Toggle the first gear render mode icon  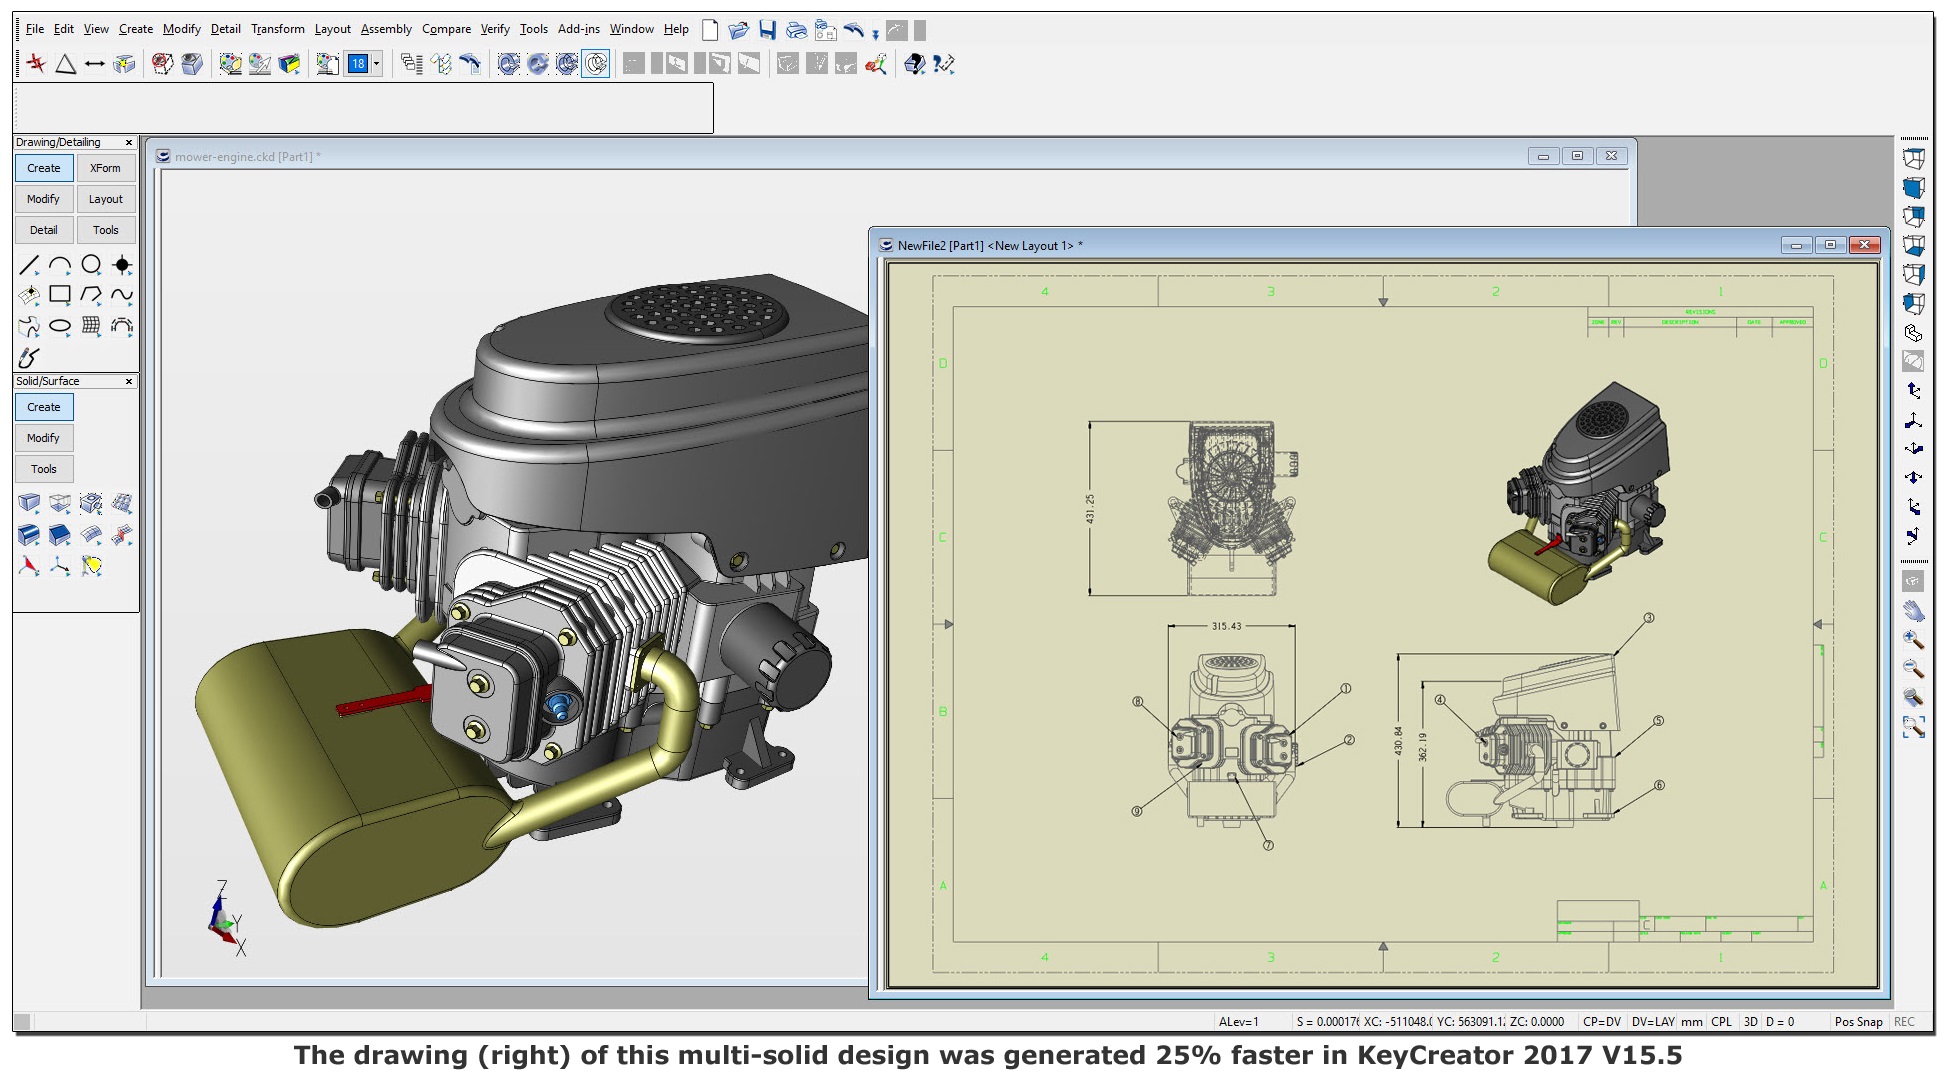tap(509, 65)
